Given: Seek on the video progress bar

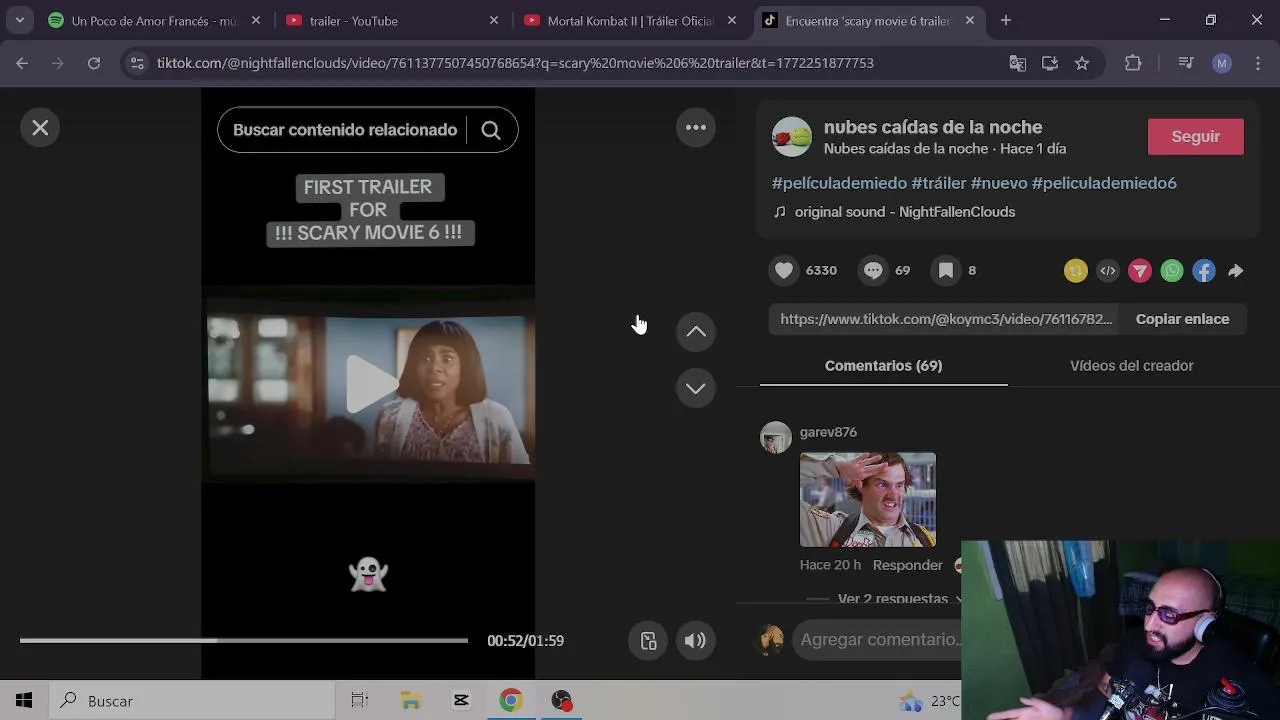Looking at the screenshot, I should pyautogui.click(x=243, y=640).
